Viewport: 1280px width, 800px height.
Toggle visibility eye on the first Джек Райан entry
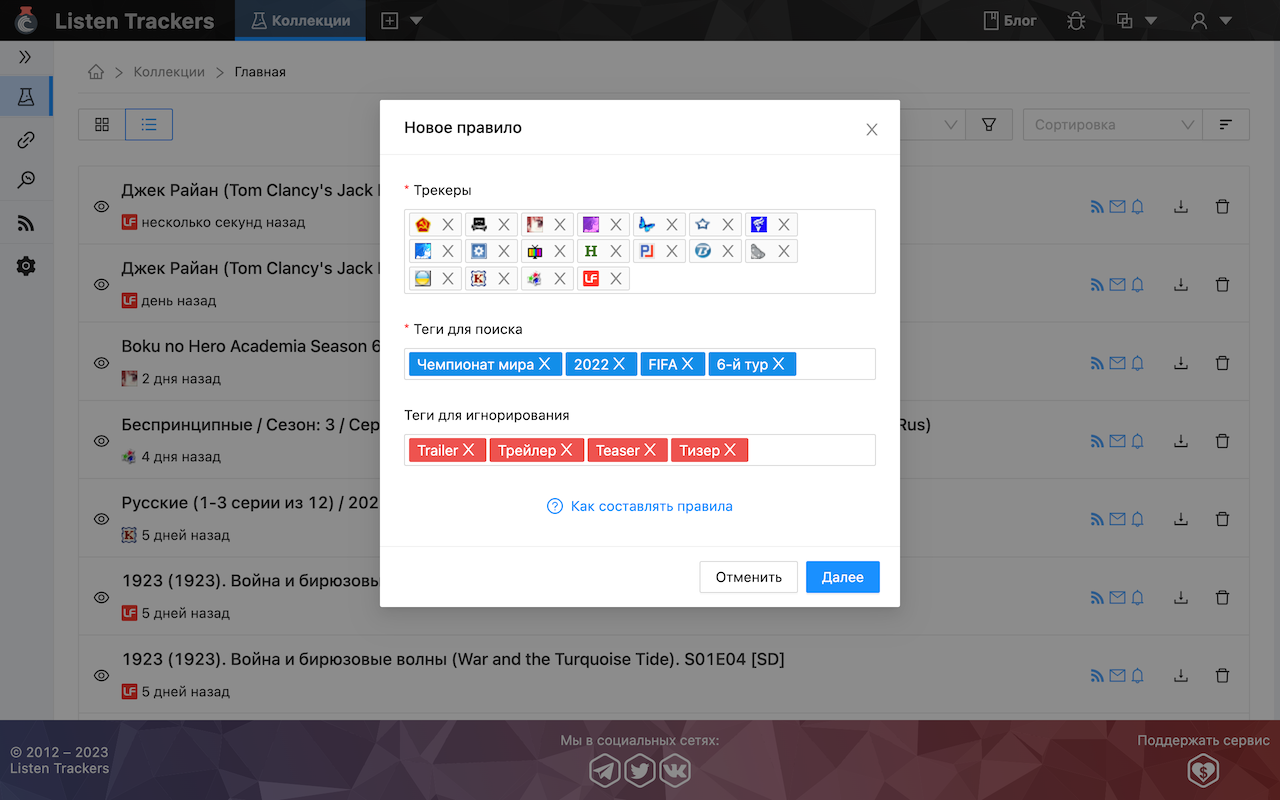click(x=101, y=206)
